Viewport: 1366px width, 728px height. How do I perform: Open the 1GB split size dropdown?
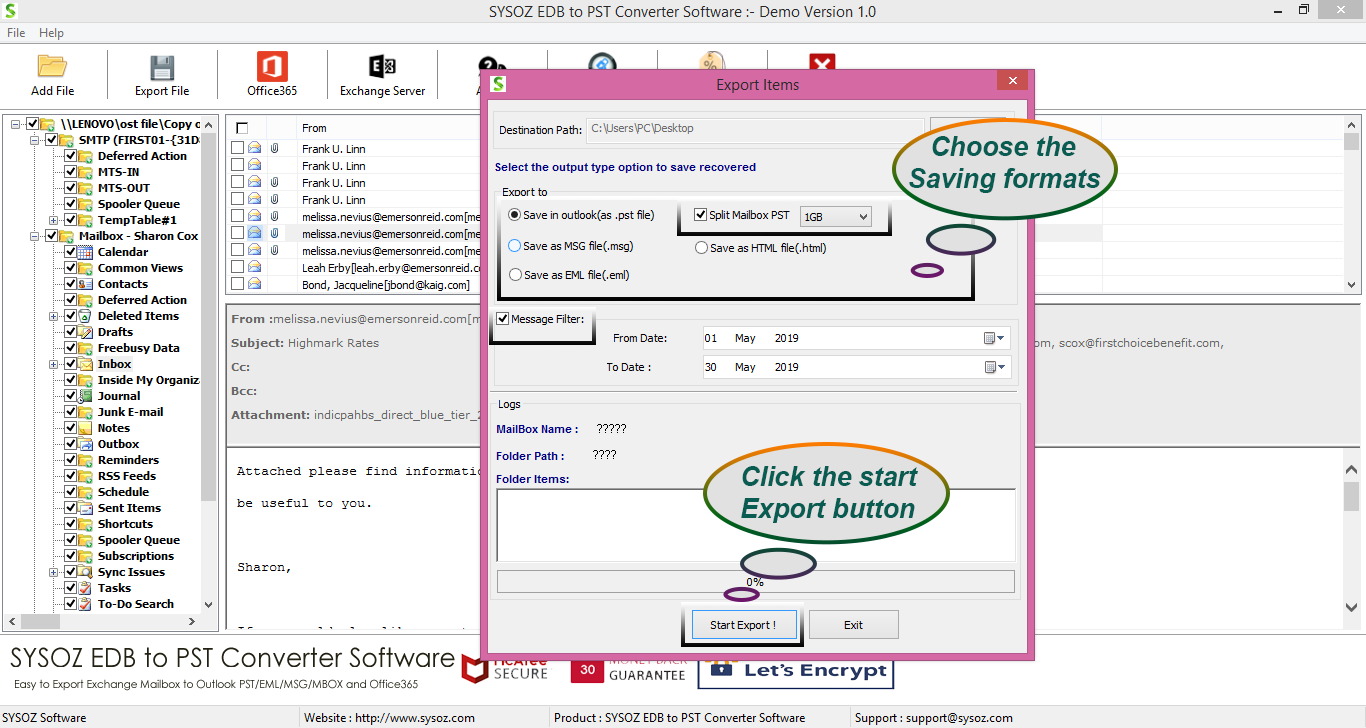tap(837, 217)
